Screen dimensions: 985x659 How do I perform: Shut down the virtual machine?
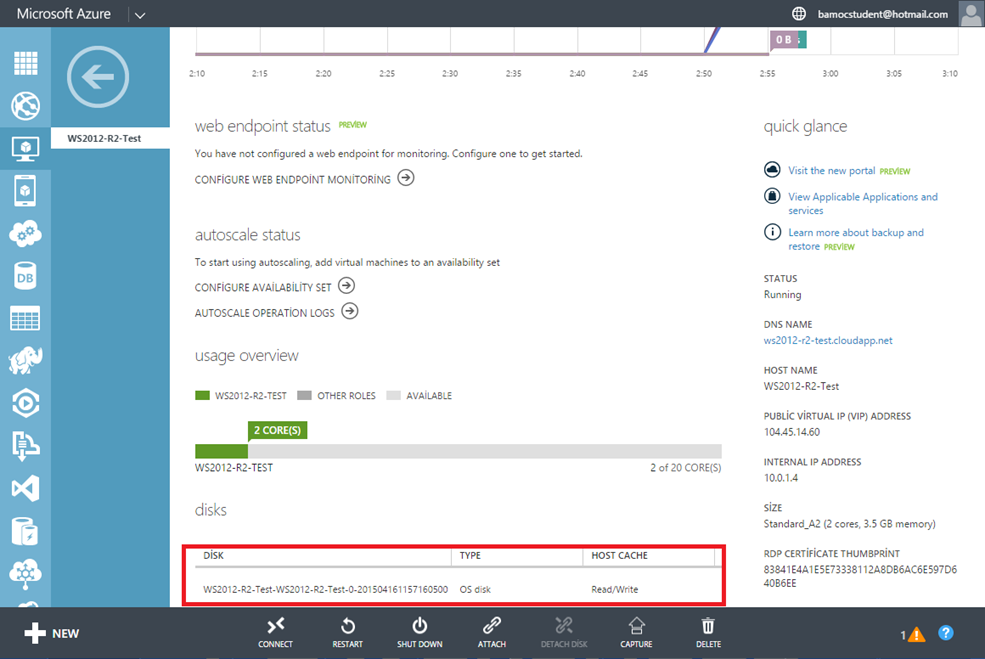[420, 633]
